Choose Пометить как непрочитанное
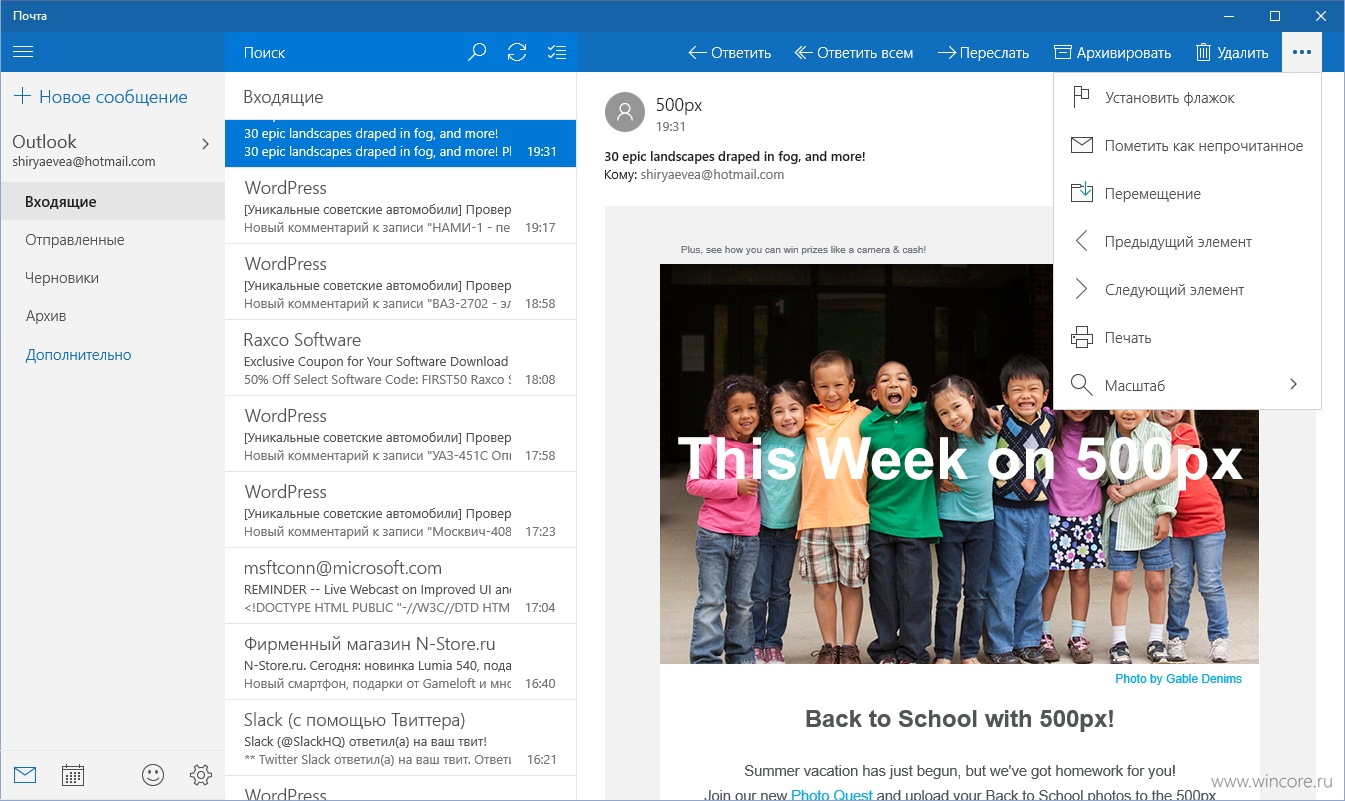Viewport: 1345px width, 801px height. click(x=1187, y=146)
